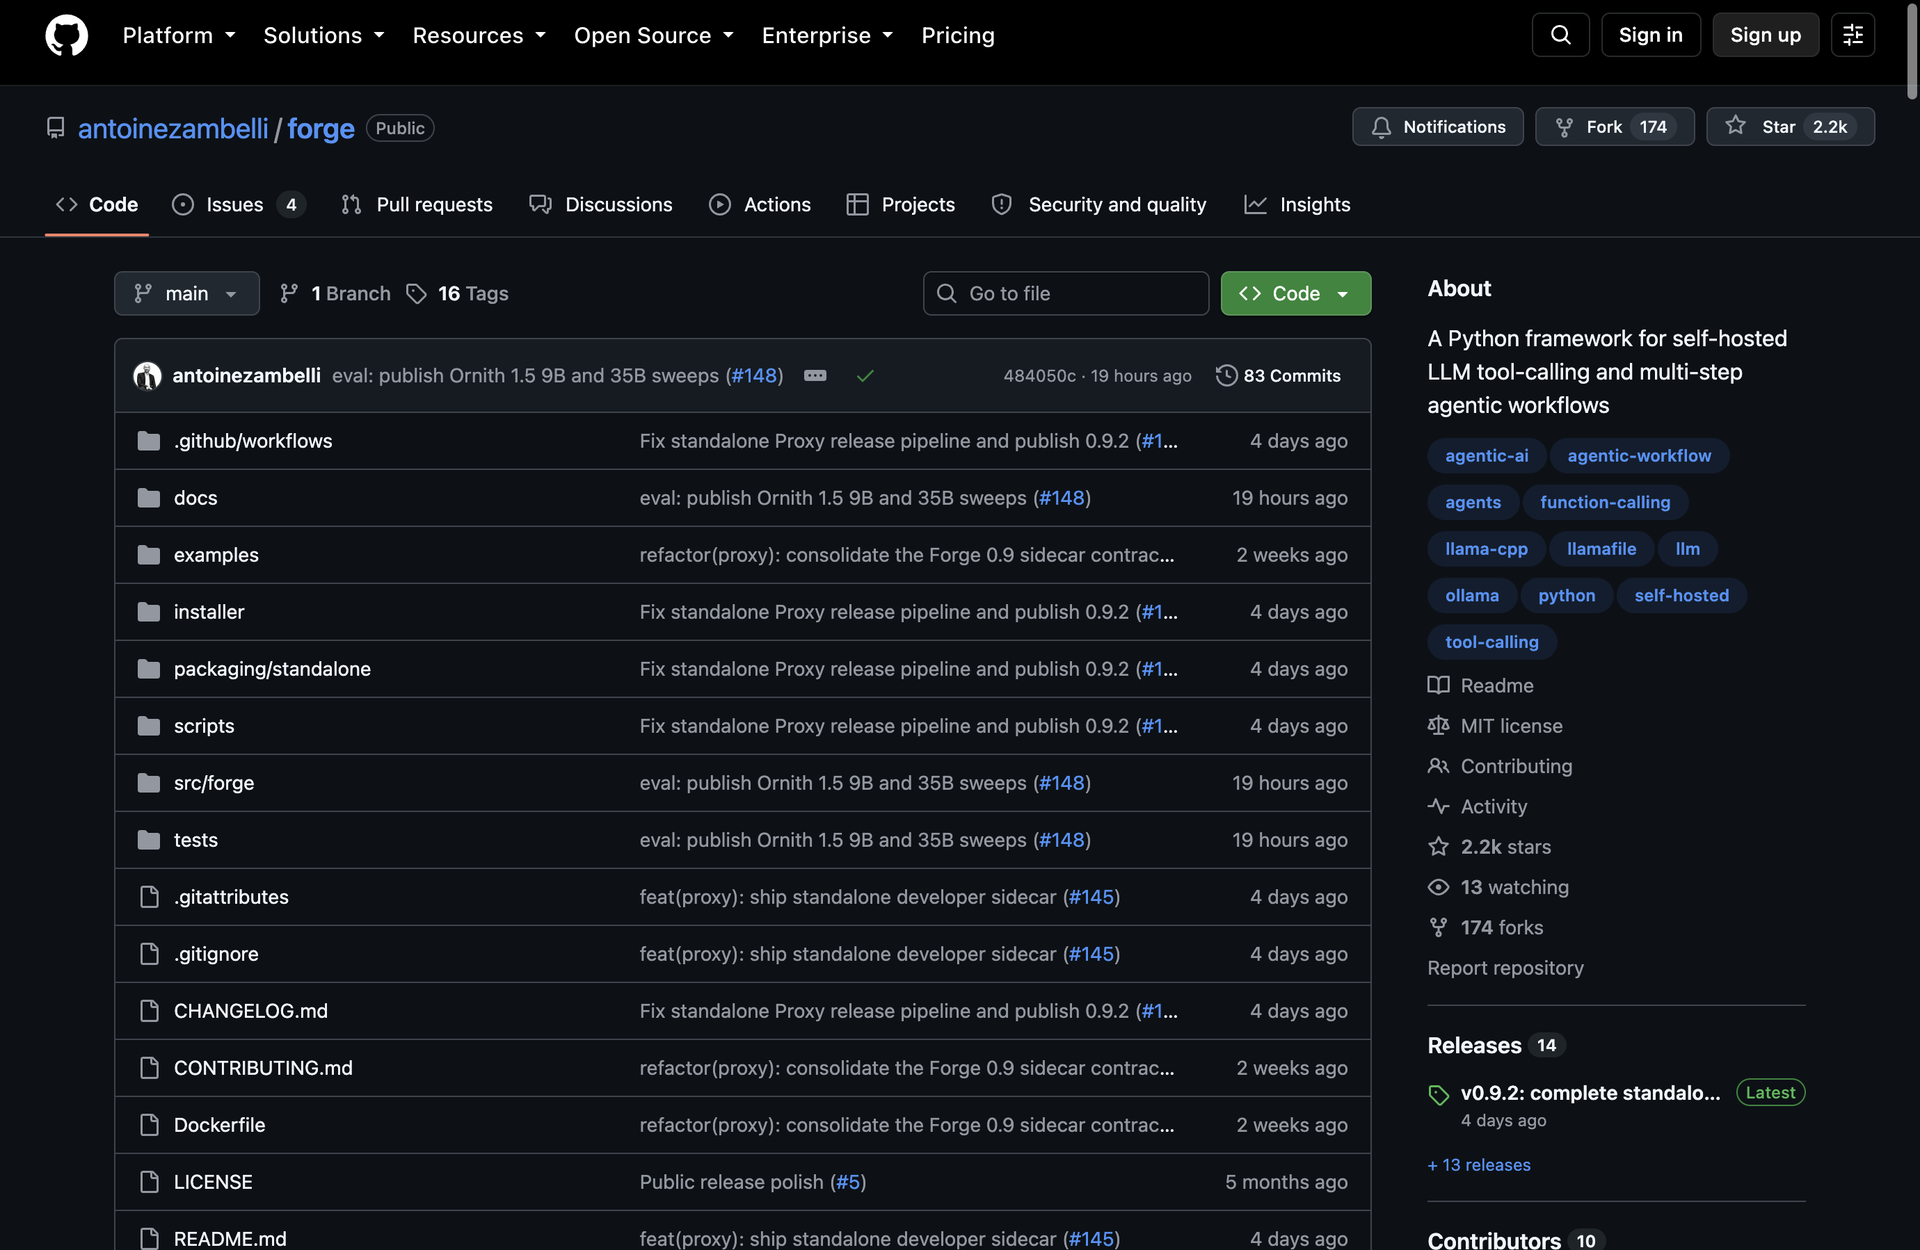Switch to the Pull requests tab
This screenshot has width=1920, height=1250.
(x=416, y=205)
